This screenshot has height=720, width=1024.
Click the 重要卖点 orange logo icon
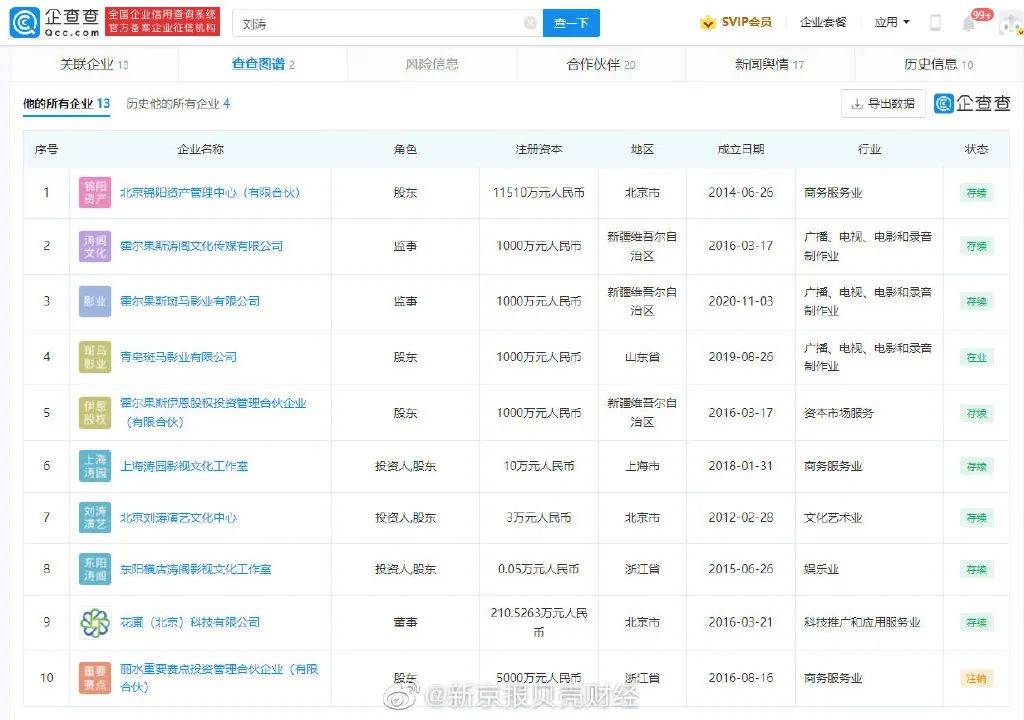tap(95, 678)
